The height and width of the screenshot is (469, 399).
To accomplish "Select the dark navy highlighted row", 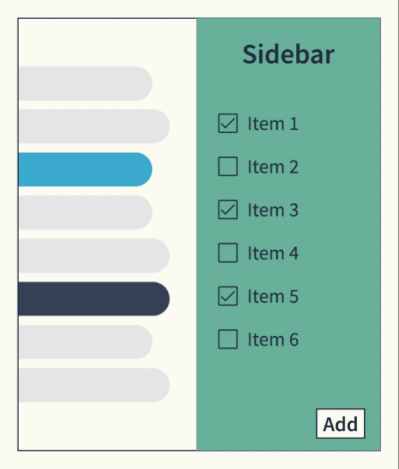I will tap(94, 299).
